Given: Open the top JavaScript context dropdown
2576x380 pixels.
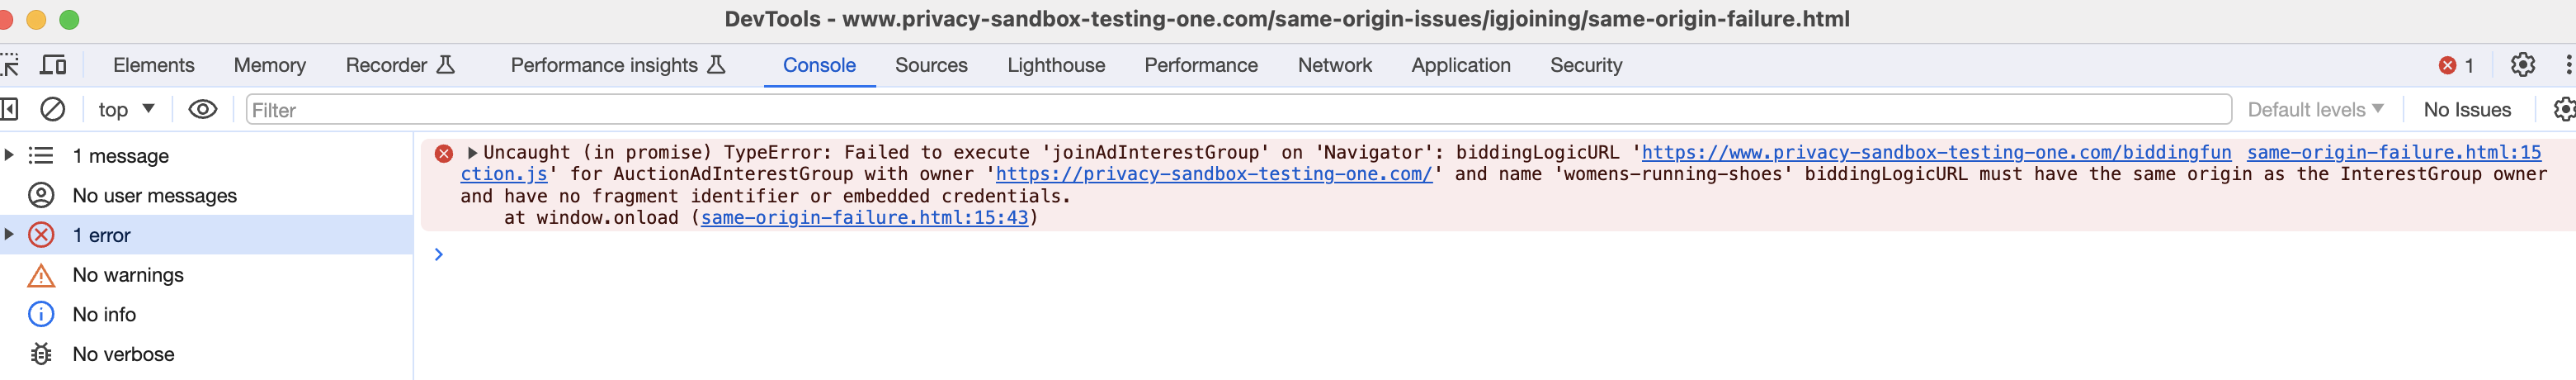Looking at the screenshot, I should click(x=126, y=109).
